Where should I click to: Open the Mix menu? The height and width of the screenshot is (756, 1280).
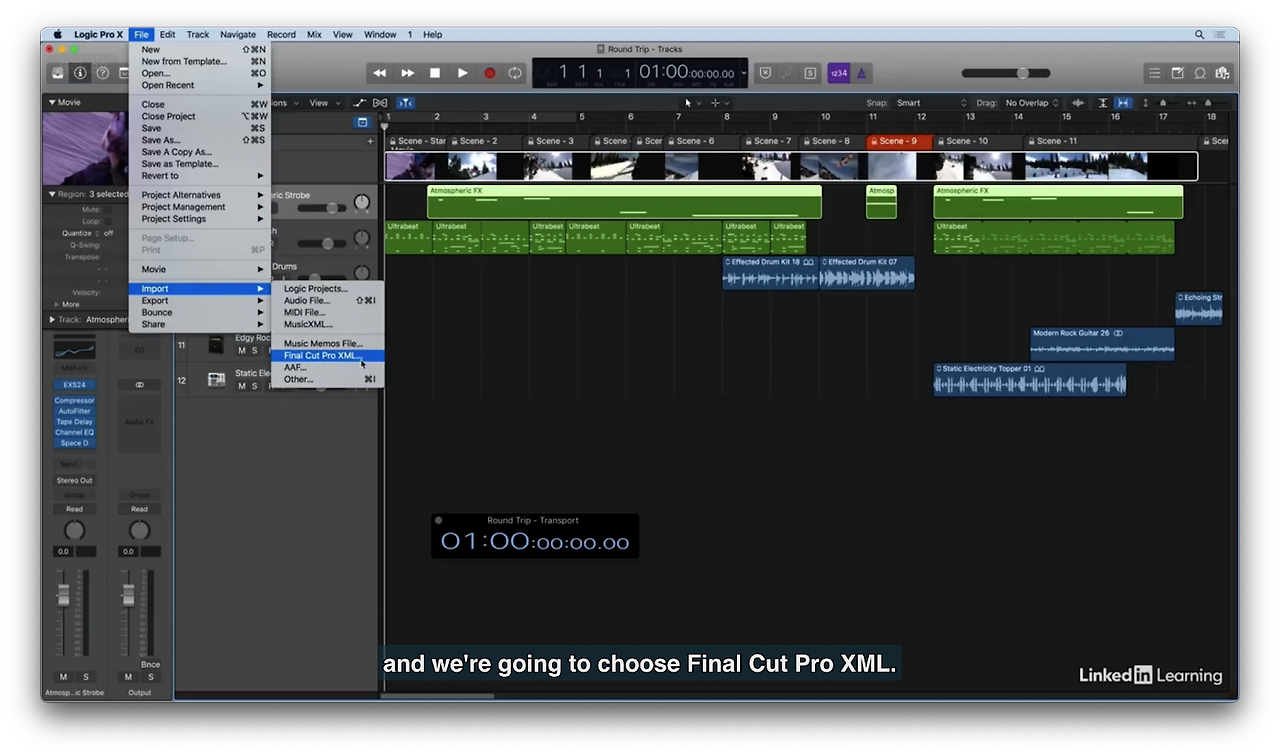click(314, 34)
